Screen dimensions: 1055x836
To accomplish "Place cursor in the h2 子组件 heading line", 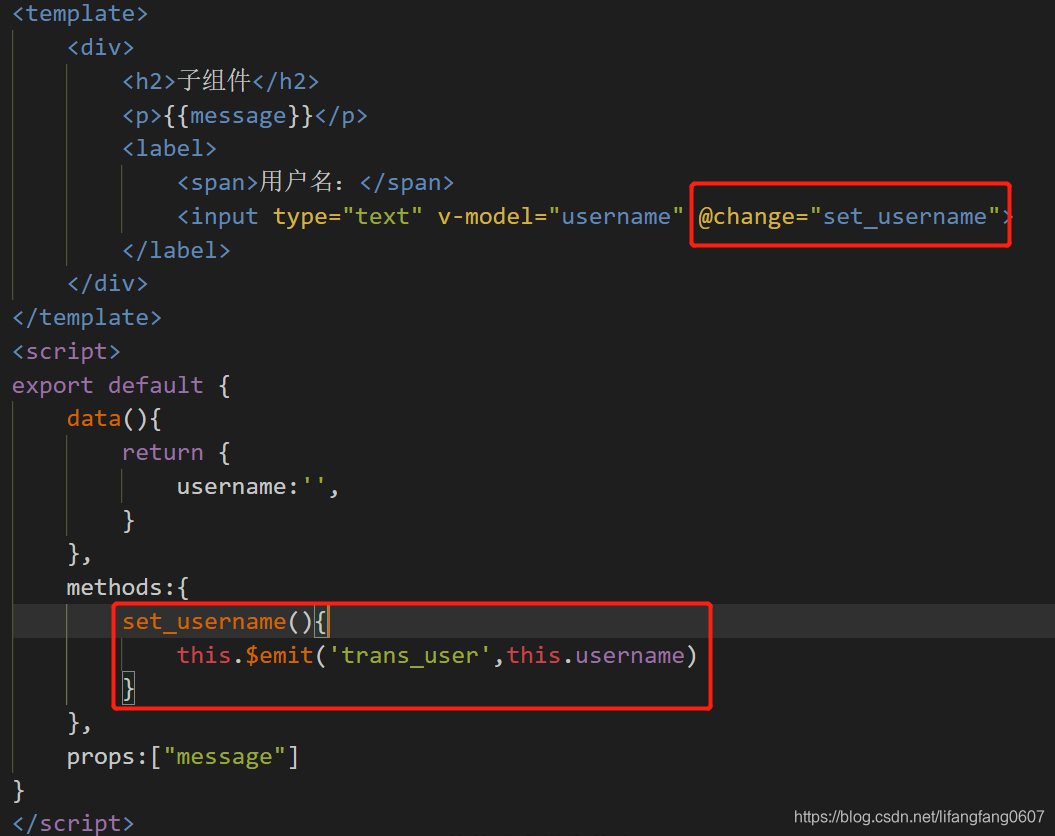I will pyautogui.click(x=220, y=81).
